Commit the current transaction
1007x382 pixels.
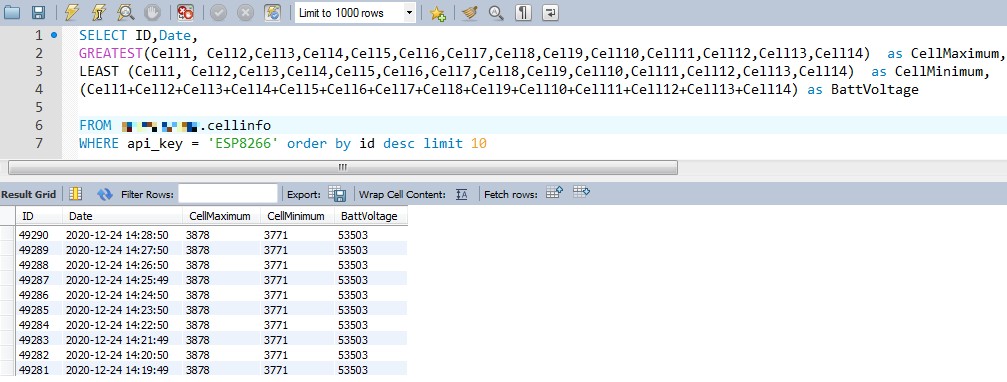click(x=218, y=13)
